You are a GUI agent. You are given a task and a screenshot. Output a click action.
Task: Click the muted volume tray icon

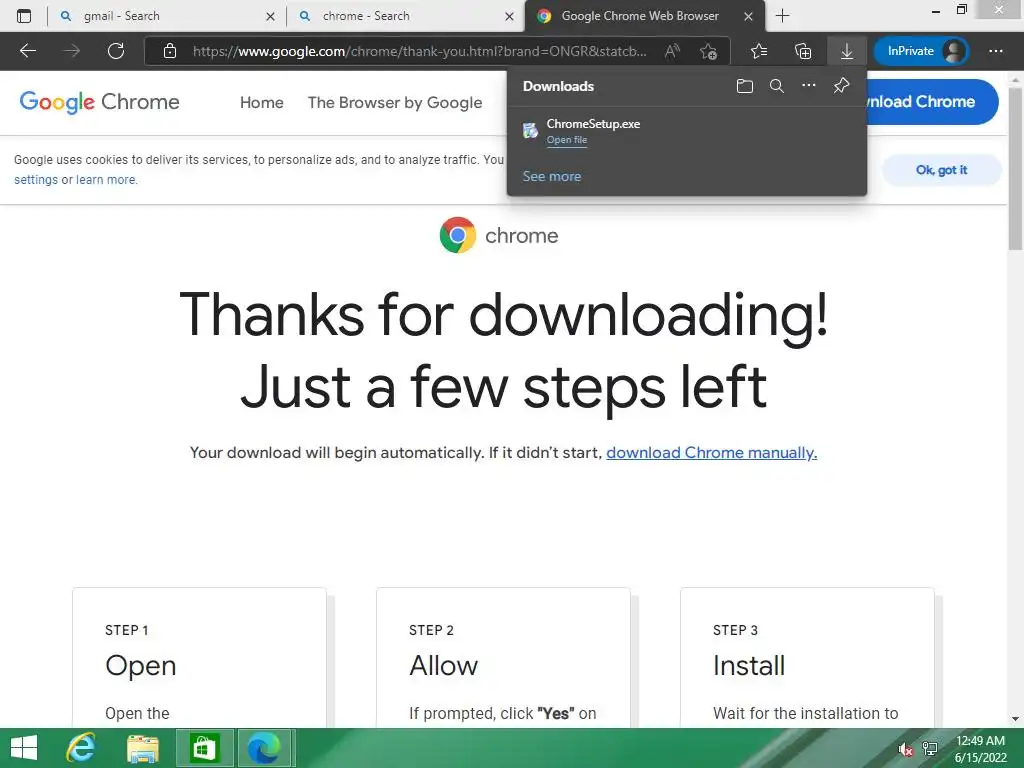pos(904,749)
